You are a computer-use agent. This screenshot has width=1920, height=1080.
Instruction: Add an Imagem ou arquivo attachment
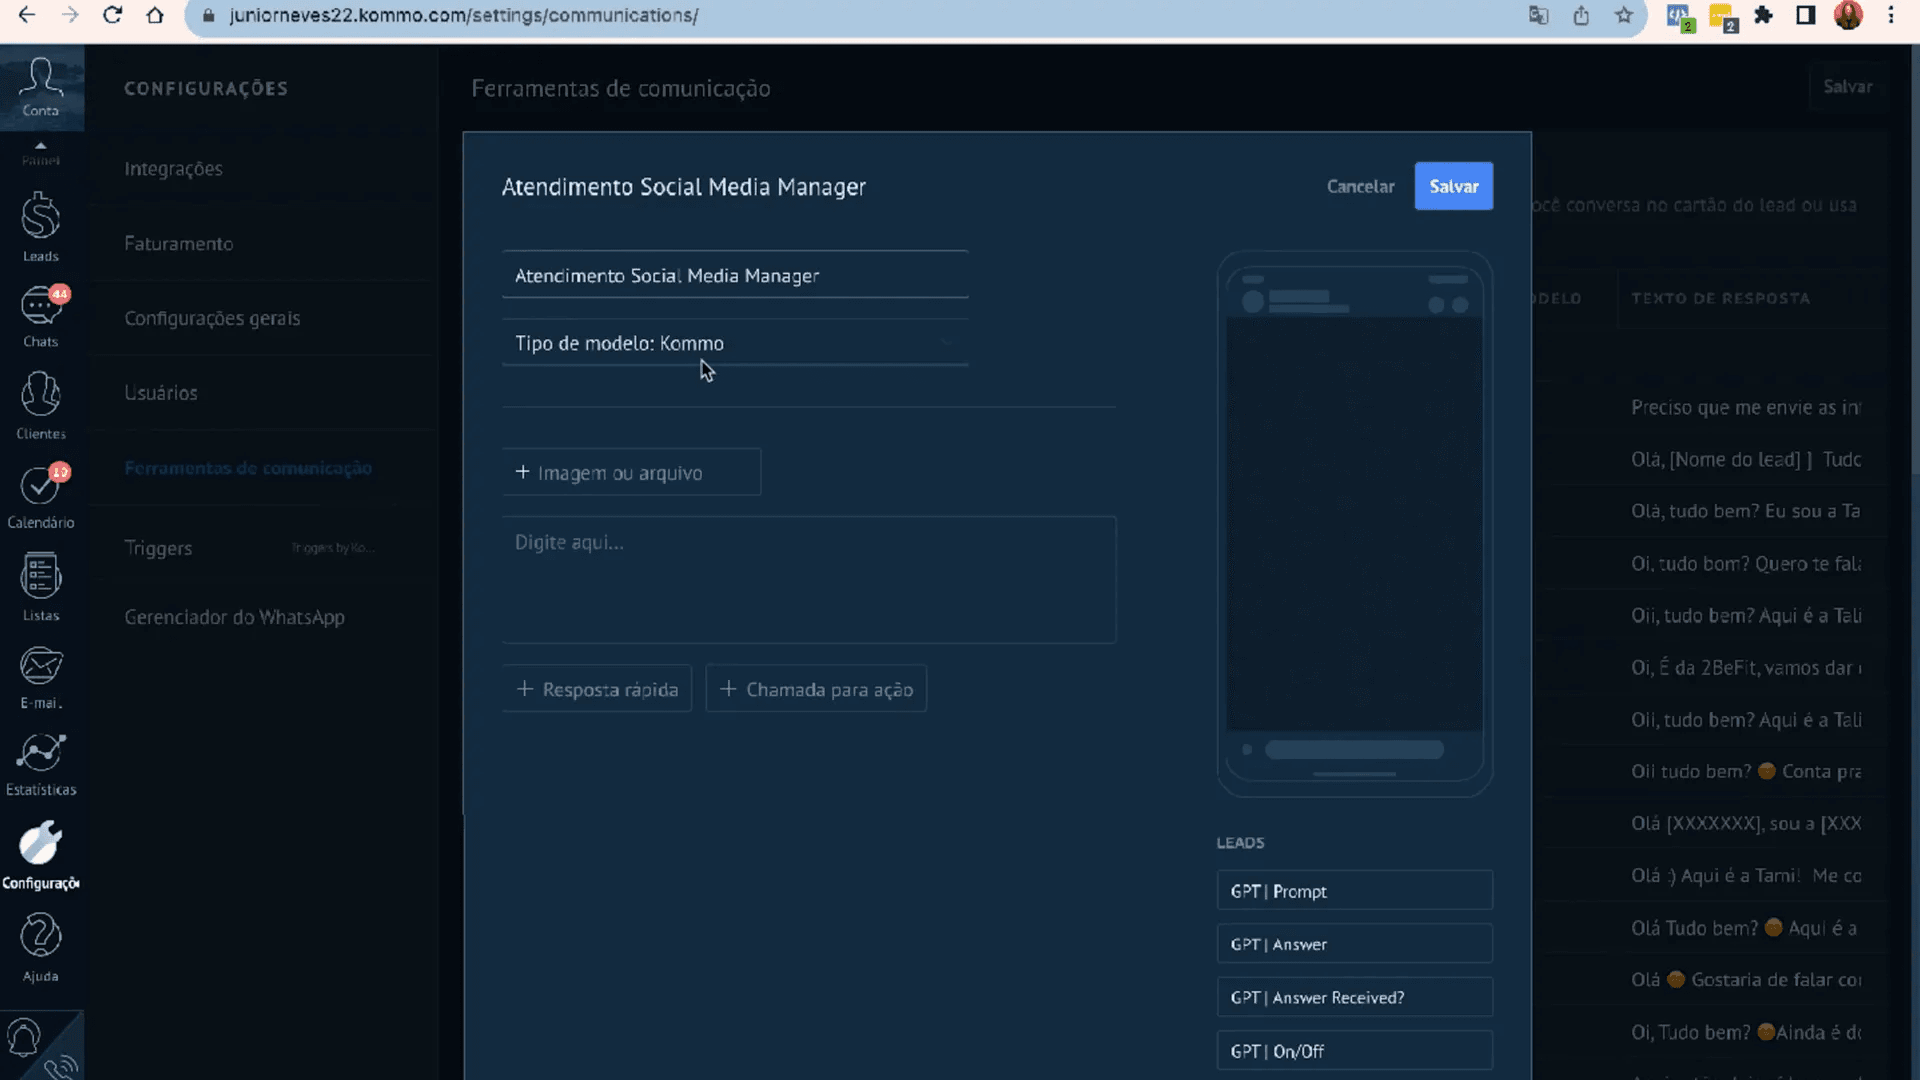[x=631, y=472]
